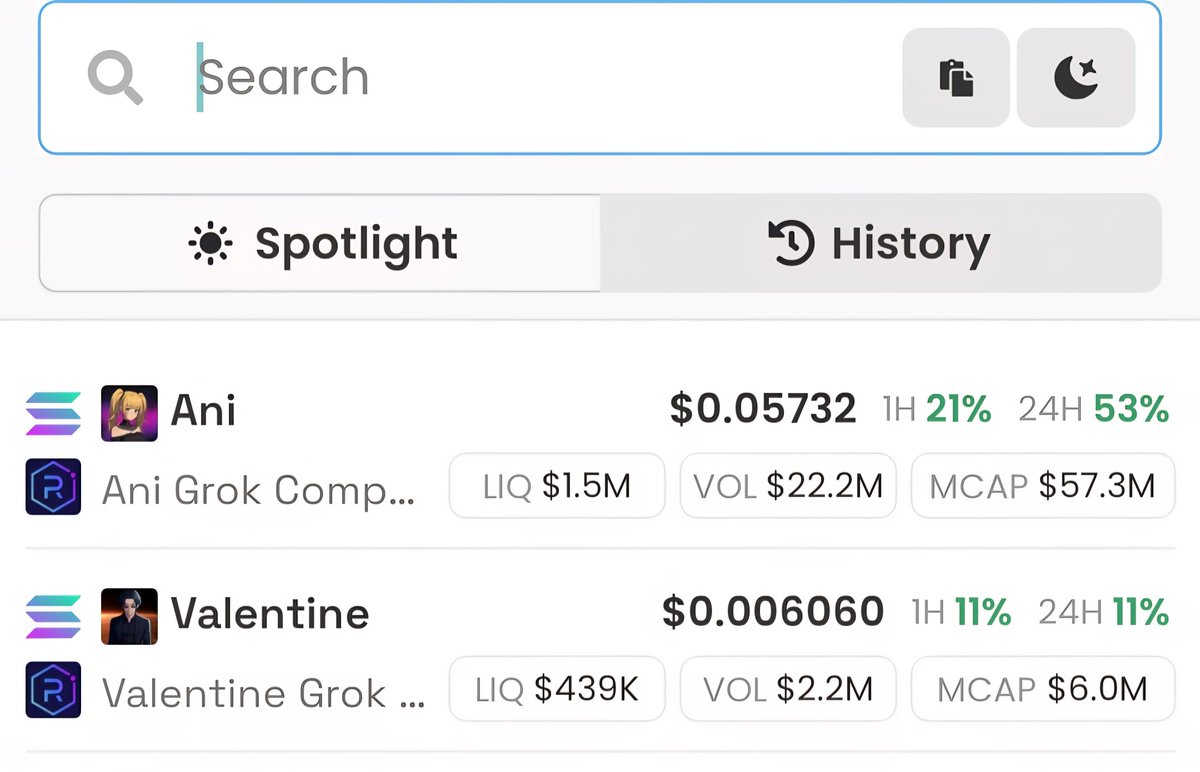Click the Solana logo beside Valentine
1200x772 pixels.
tap(53, 615)
